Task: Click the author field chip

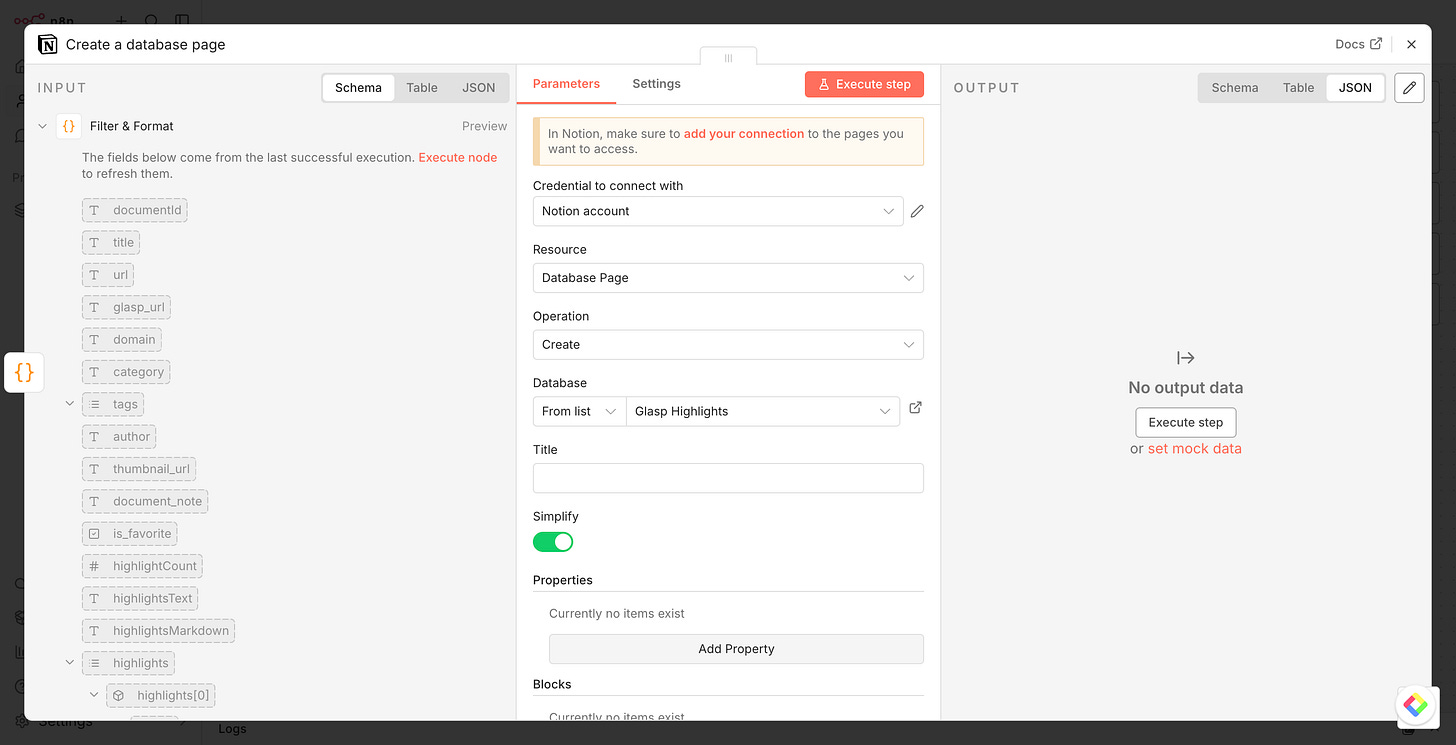Action: click(x=119, y=437)
